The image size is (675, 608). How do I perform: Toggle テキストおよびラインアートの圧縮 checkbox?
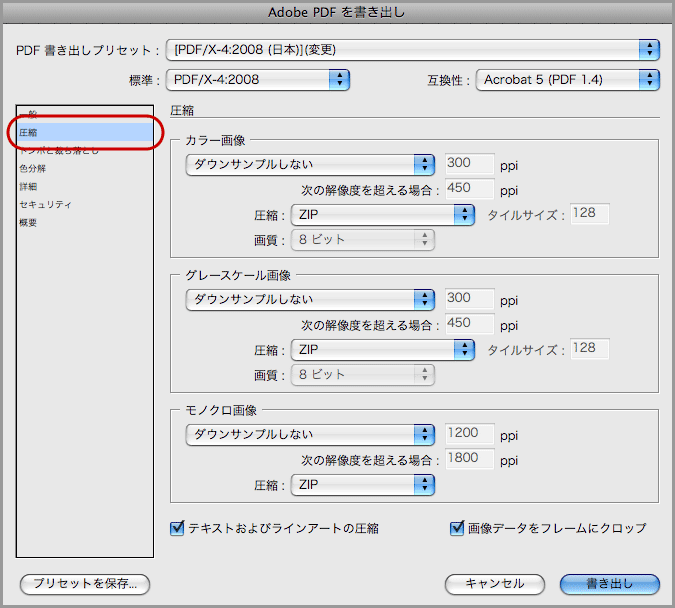click(177, 528)
